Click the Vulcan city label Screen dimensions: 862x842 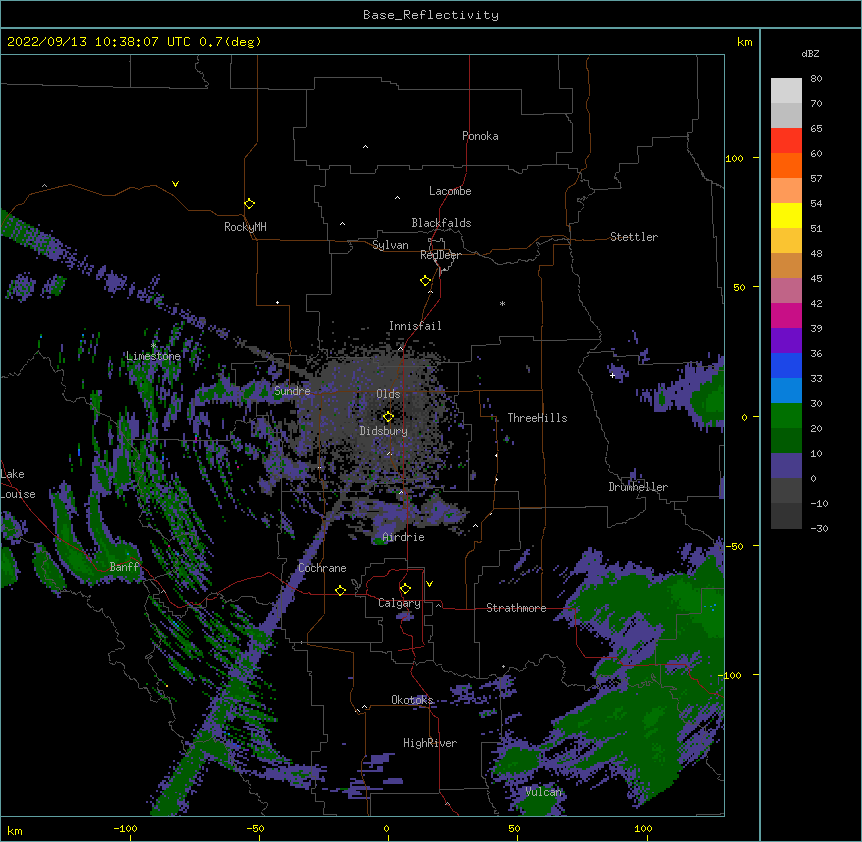click(x=544, y=792)
